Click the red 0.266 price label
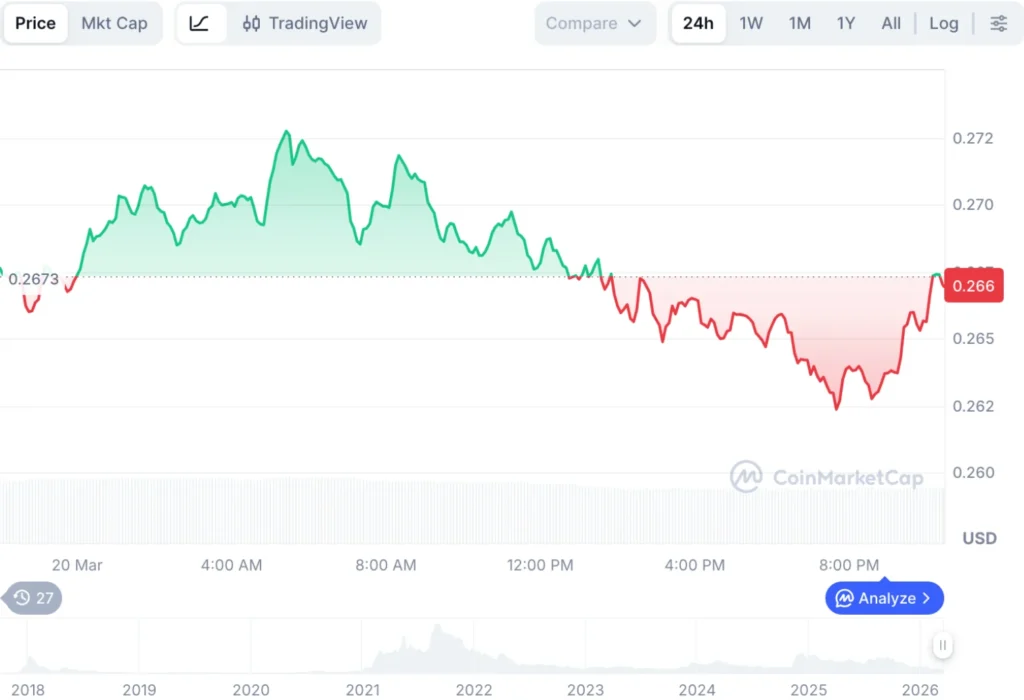Viewport: 1024px width, 700px height. coord(973,285)
